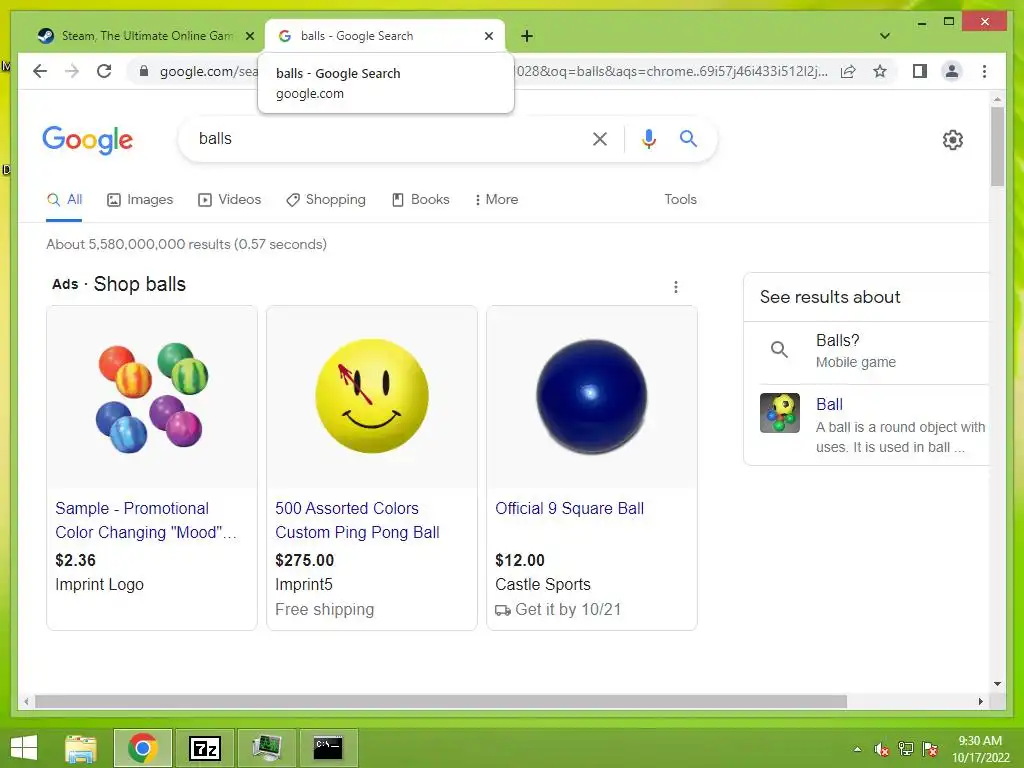This screenshot has height=768, width=1024.
Task: Click the Imprint Logo seller name
Action: (99, 584)
